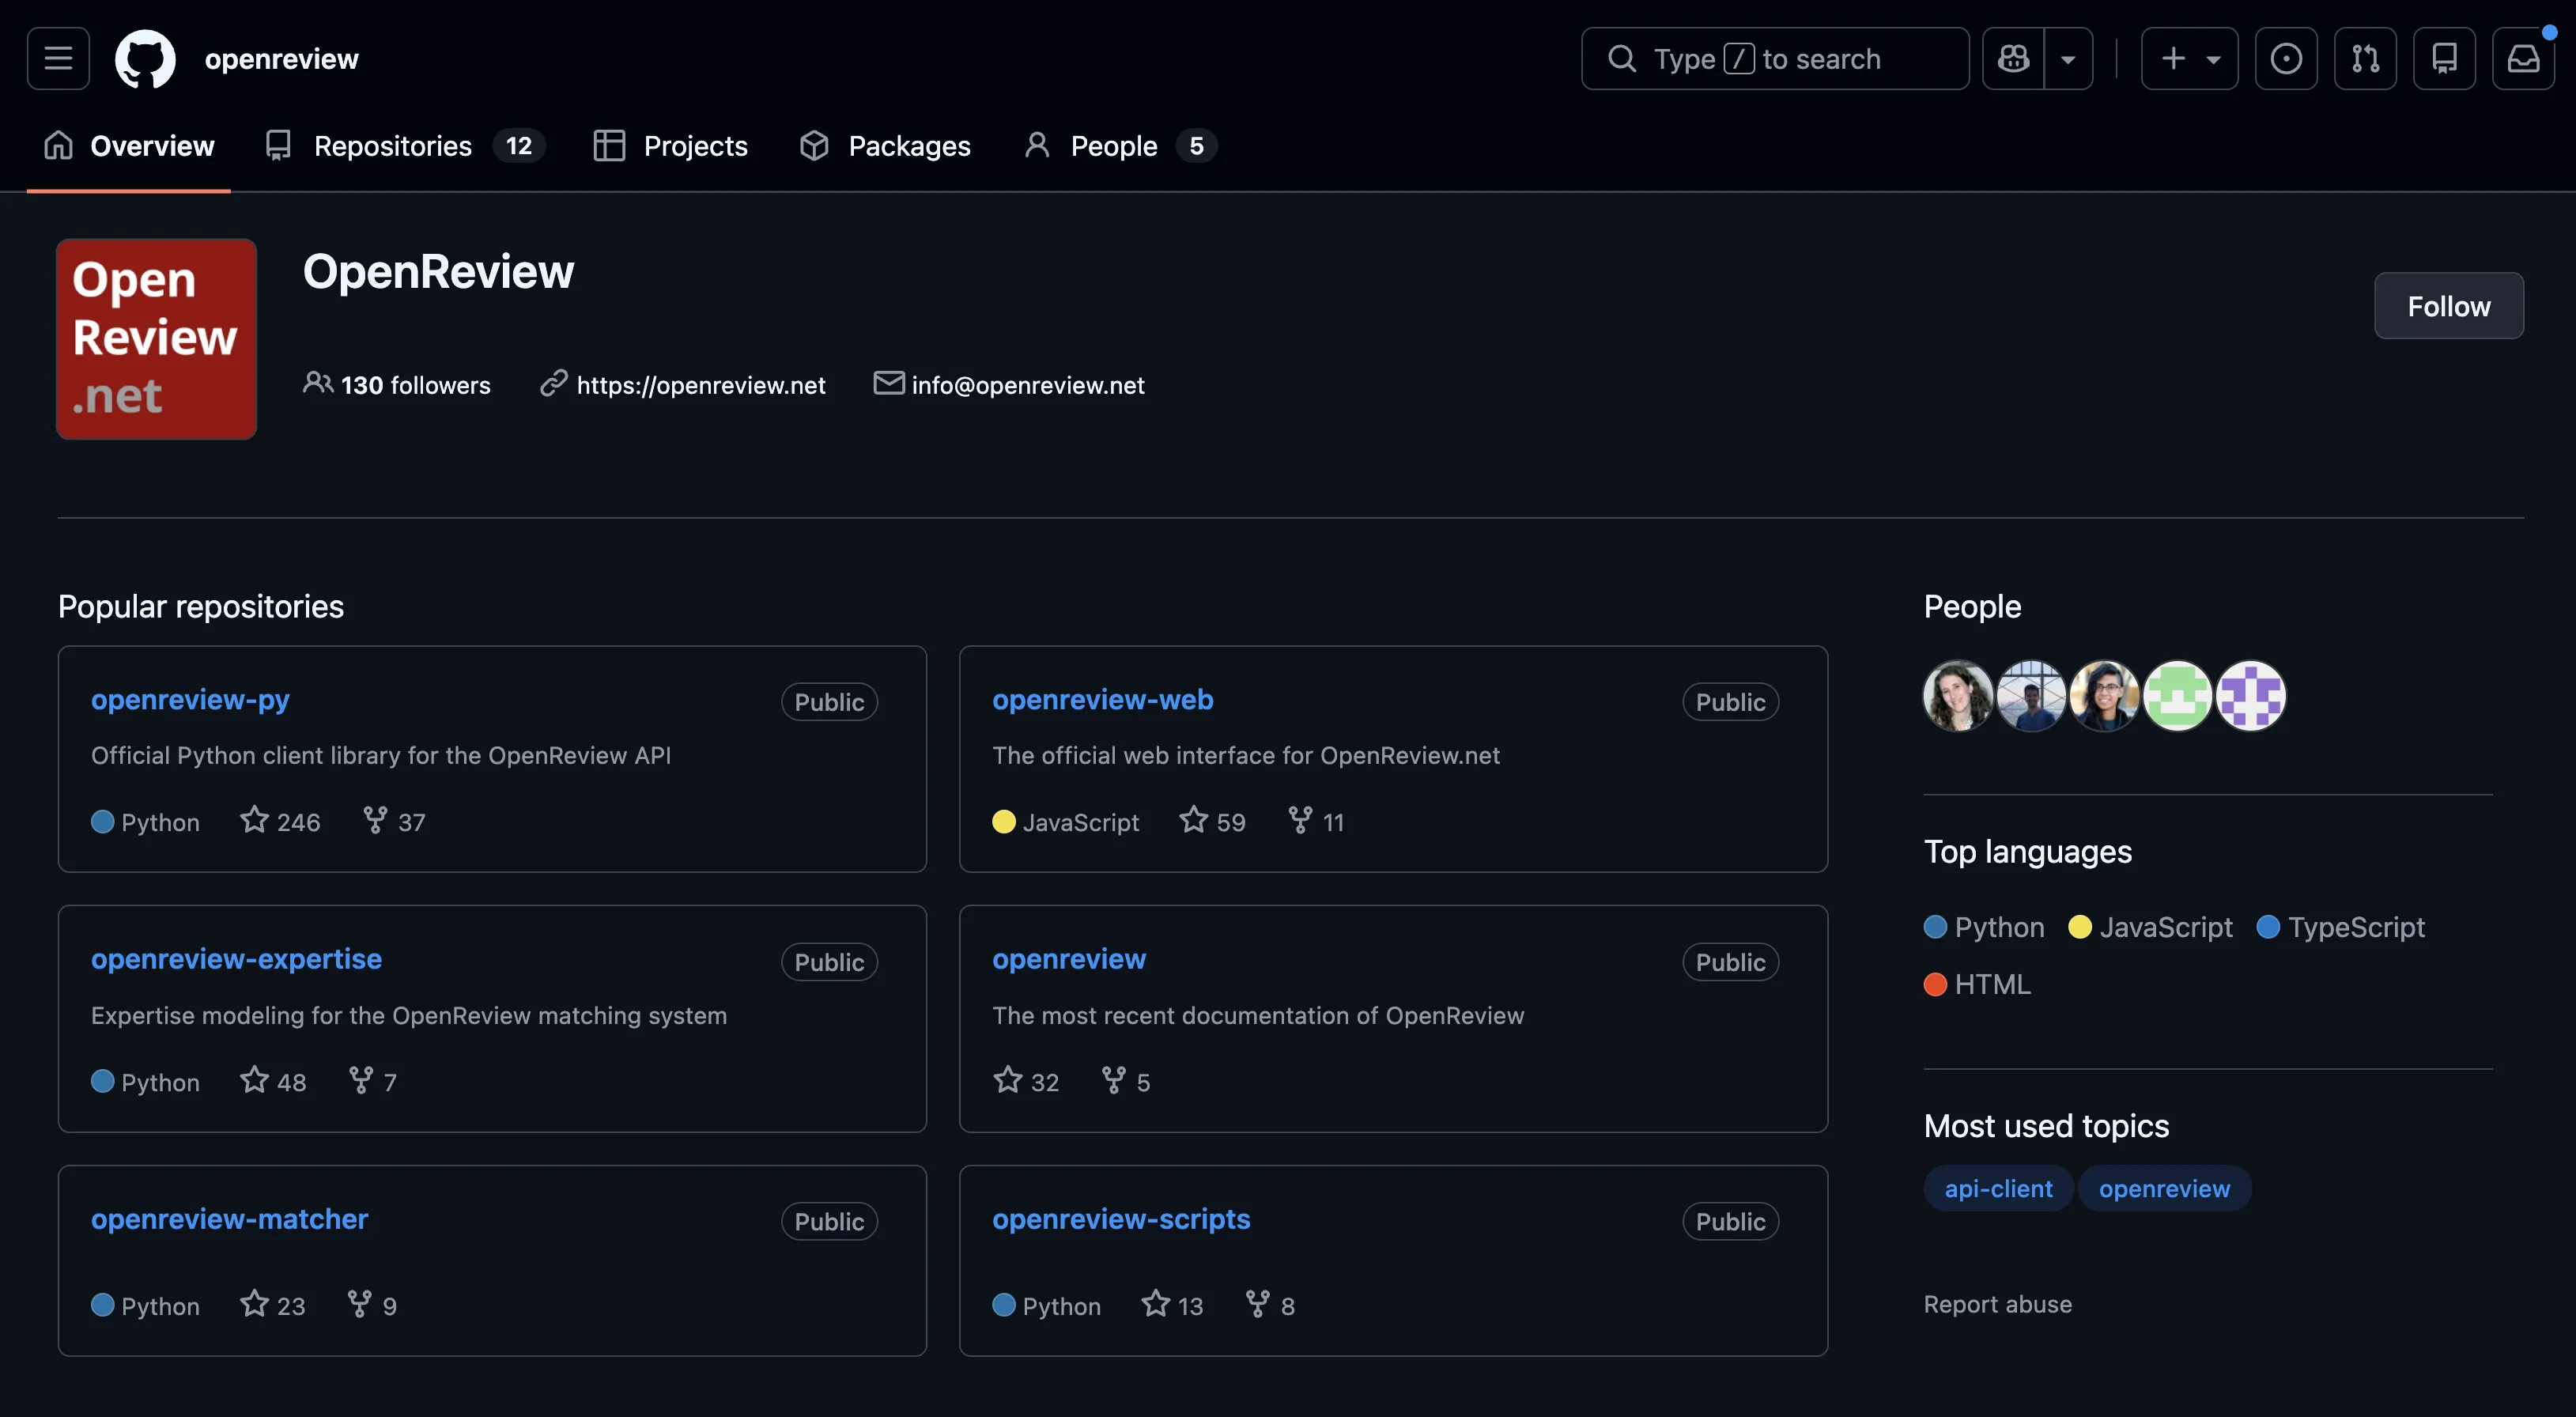This screenshot has height=1417, width=2576.
Task: Open the openreview-py repository
Action: coord(190,699)
